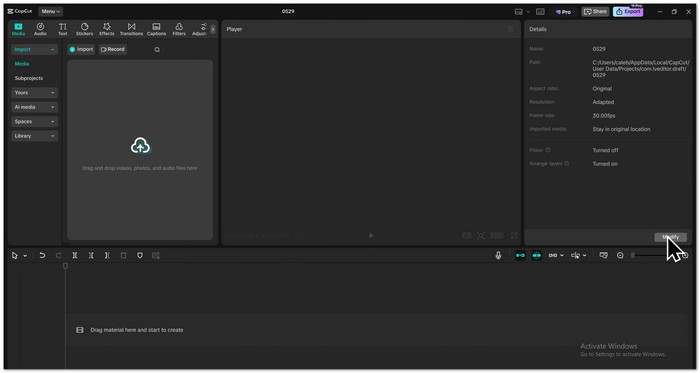The height and width of the screenshot is (373, 700).
Task: Click the Delete right trim icon
Action: [x=107, y=256]
